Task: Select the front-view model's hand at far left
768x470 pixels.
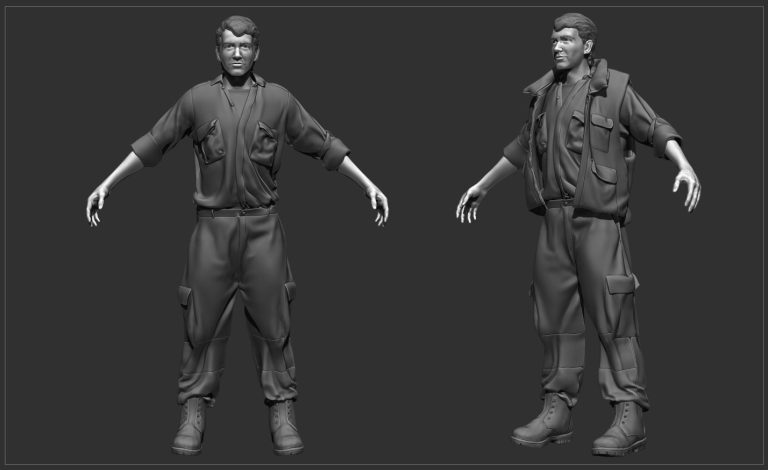Action: [x=97, y=204]
